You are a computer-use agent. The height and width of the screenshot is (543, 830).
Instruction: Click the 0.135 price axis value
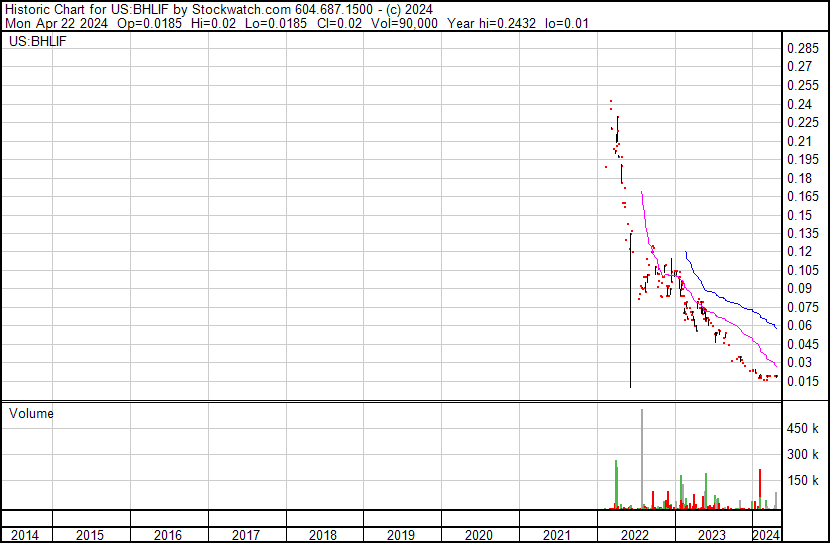pyautogui.click(x=803, y=233)
